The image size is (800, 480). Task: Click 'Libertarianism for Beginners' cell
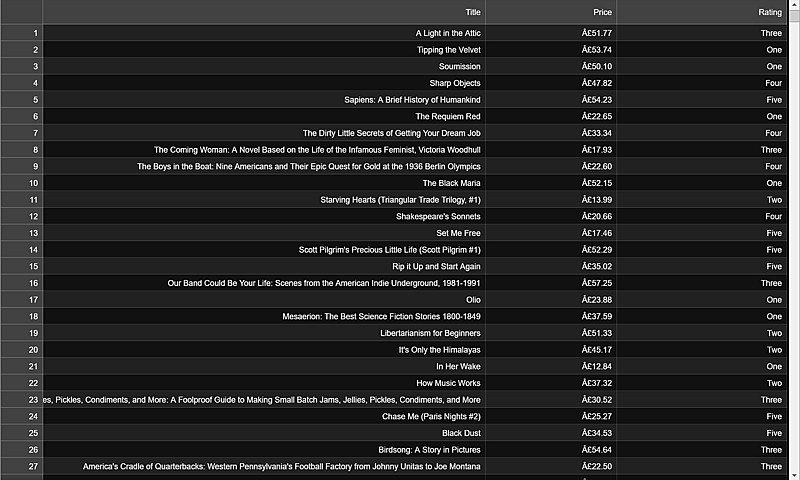pyautogui.click(x=264, y=333)
